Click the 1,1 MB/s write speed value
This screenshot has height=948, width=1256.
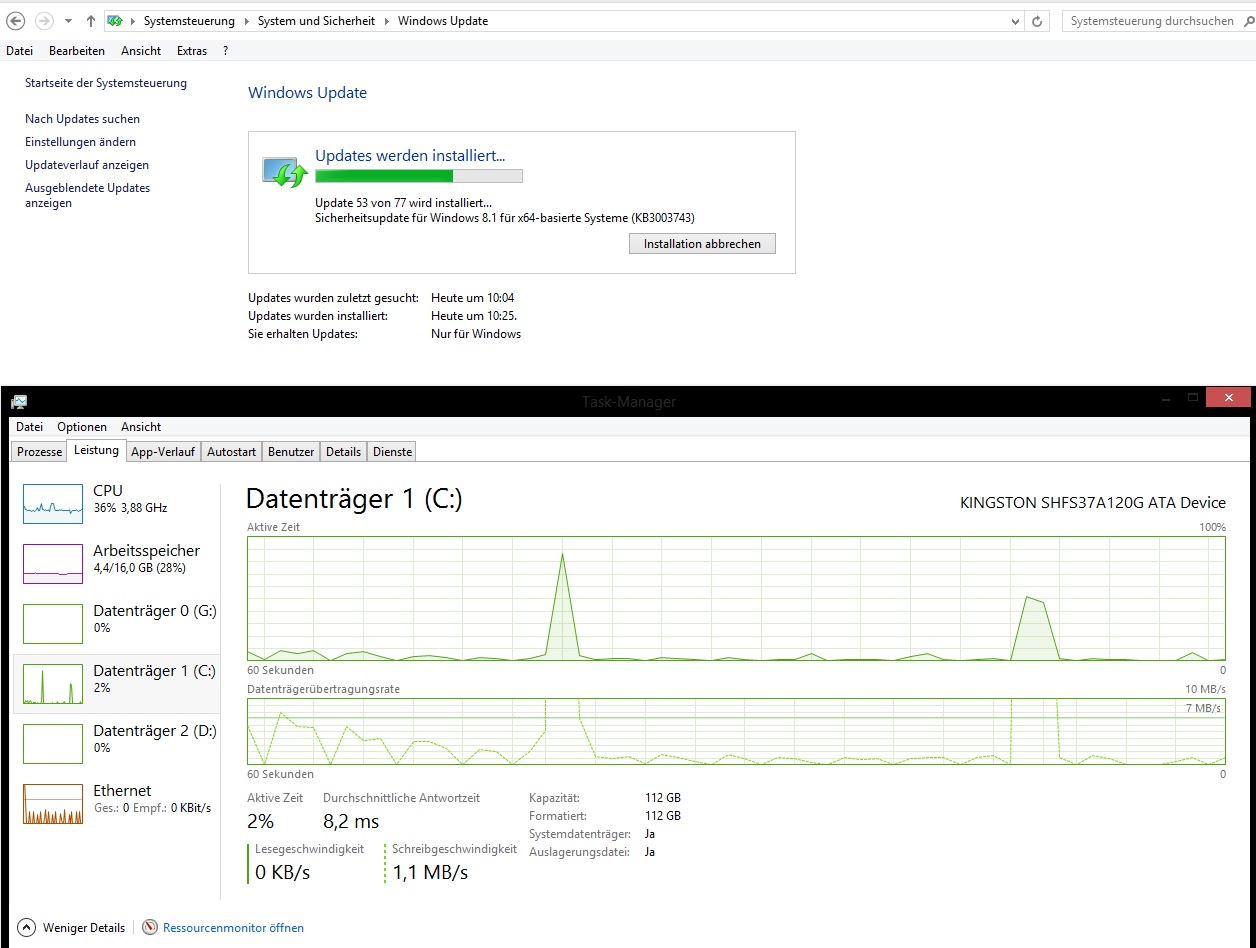click(x=430, y=873)
